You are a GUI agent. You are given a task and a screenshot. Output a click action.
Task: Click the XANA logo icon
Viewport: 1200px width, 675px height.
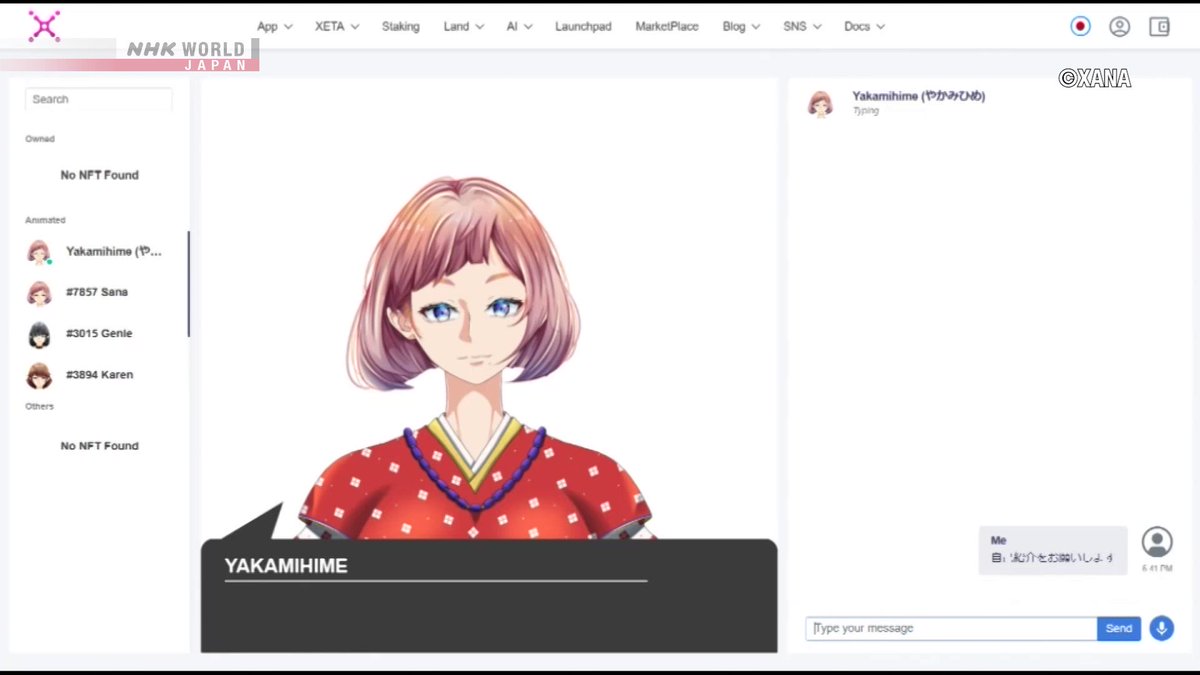44,25
